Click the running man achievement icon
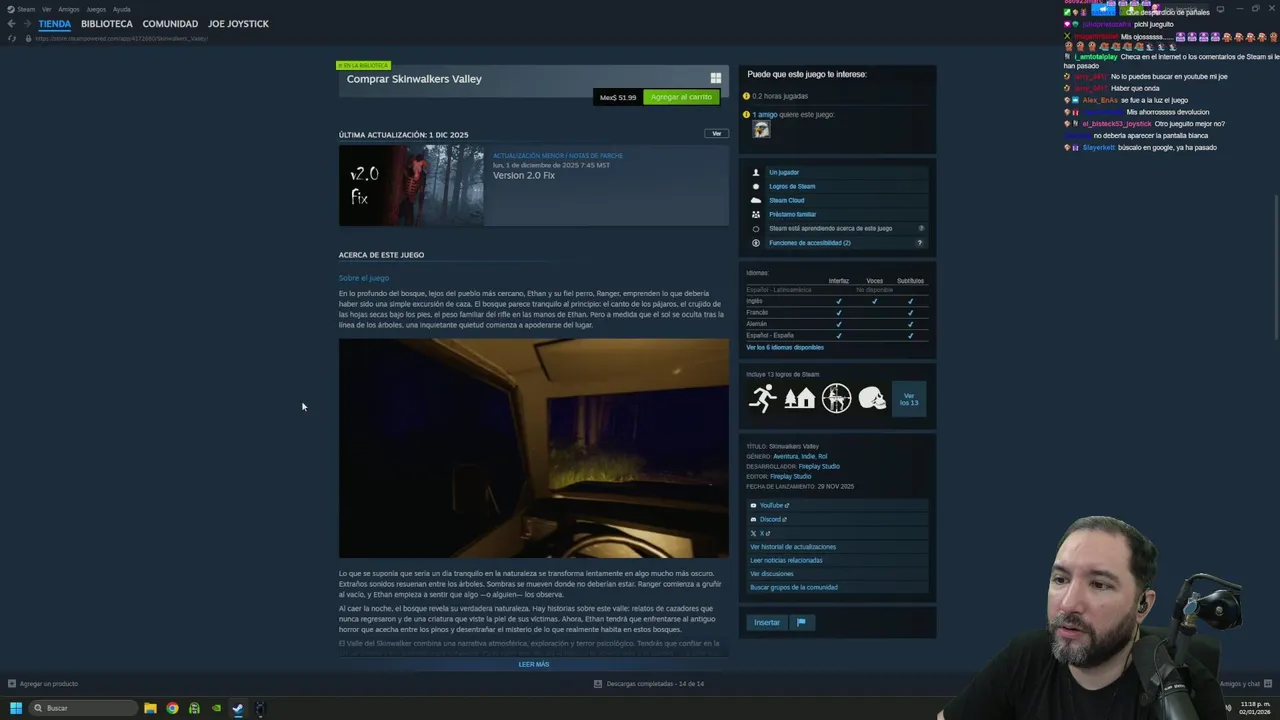Screen dimensions: 1280x720 pyautogui.click(x=763, y=398)
